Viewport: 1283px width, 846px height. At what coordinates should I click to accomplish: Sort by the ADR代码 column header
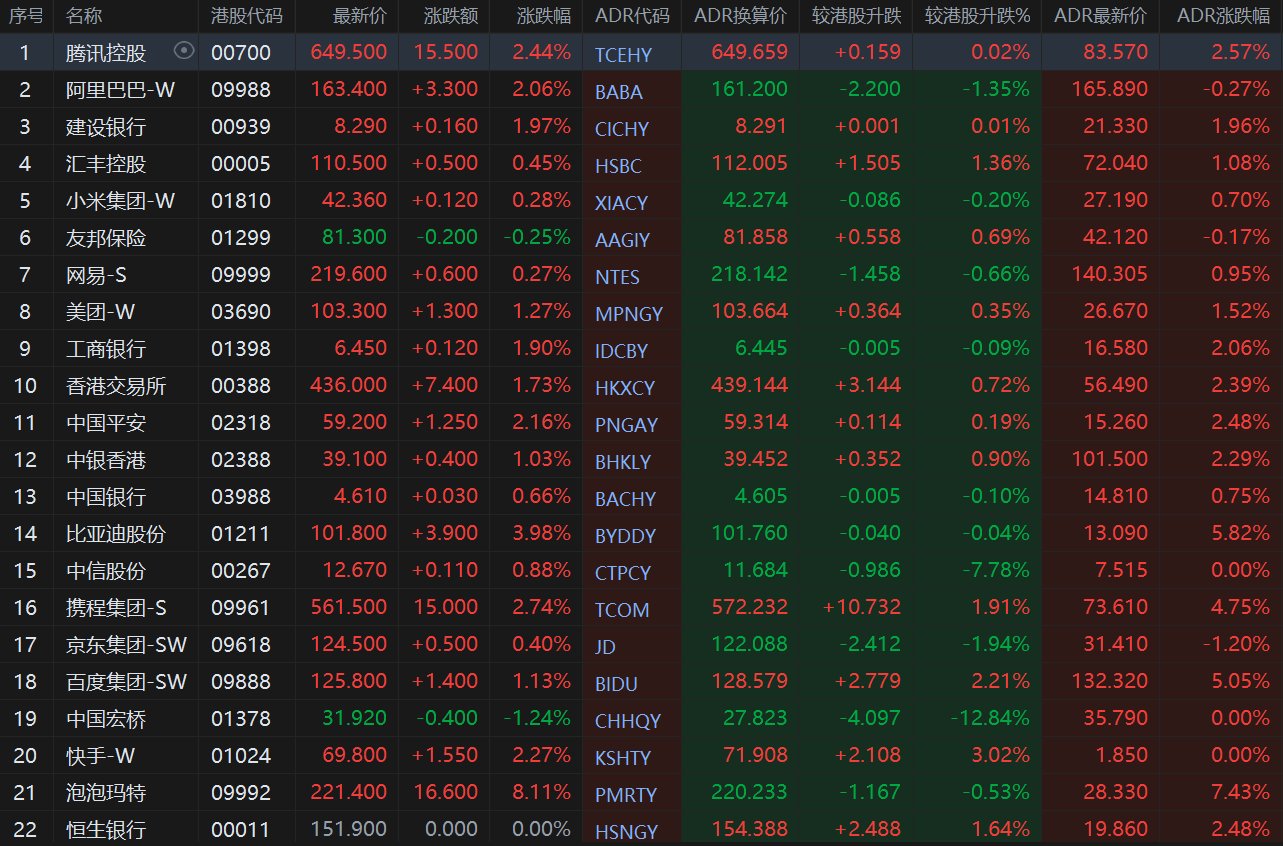tap(632, 15)
